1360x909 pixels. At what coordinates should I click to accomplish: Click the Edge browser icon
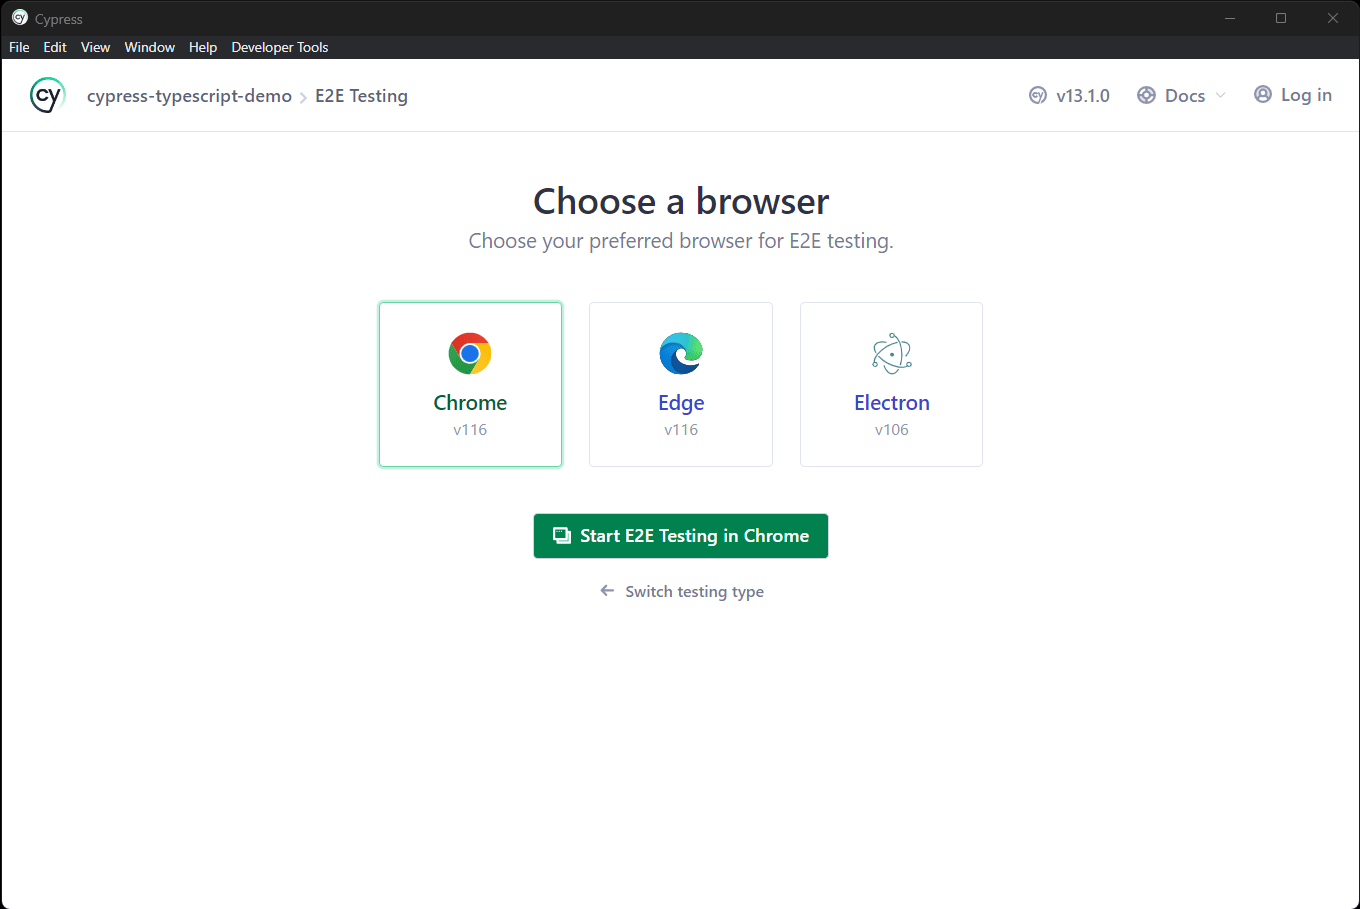(x=681, y=353)
